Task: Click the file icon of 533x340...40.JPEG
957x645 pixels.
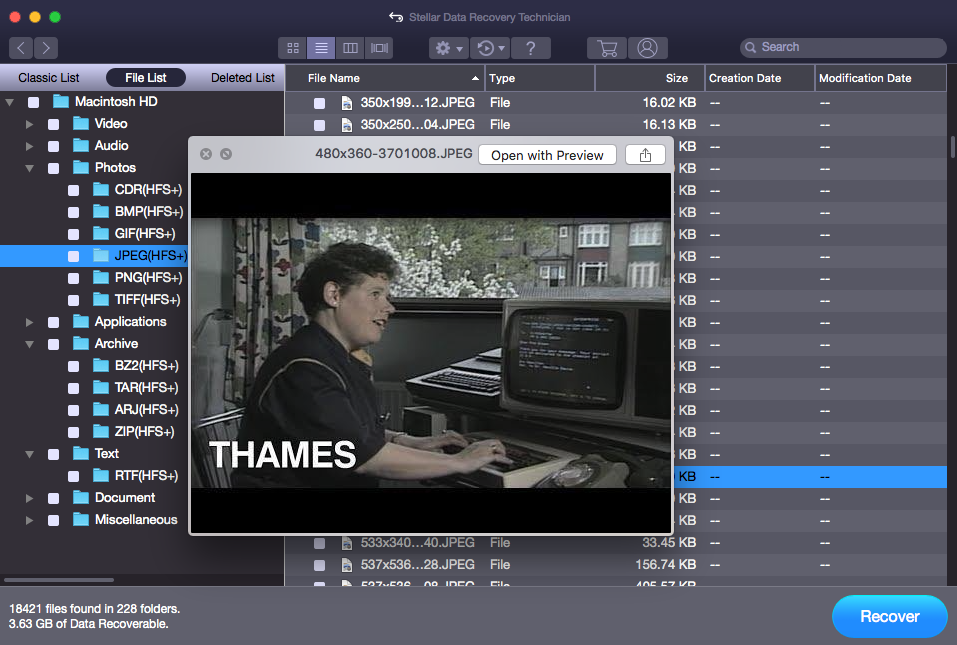Action: 347,542
